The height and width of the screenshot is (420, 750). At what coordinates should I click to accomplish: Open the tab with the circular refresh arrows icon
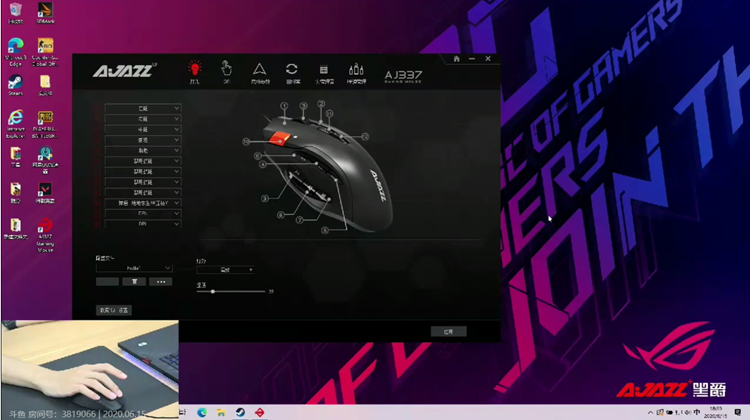click(x=292, y=72)
